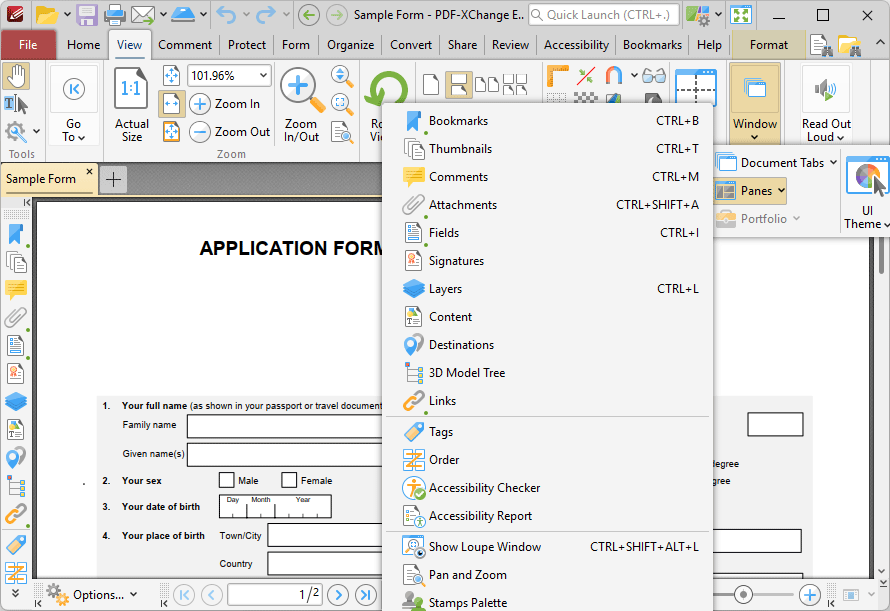The width and height of the screenshot is (890, 611).
Task: Click the Undo arrow icon
Action: [x=226, y=15]
